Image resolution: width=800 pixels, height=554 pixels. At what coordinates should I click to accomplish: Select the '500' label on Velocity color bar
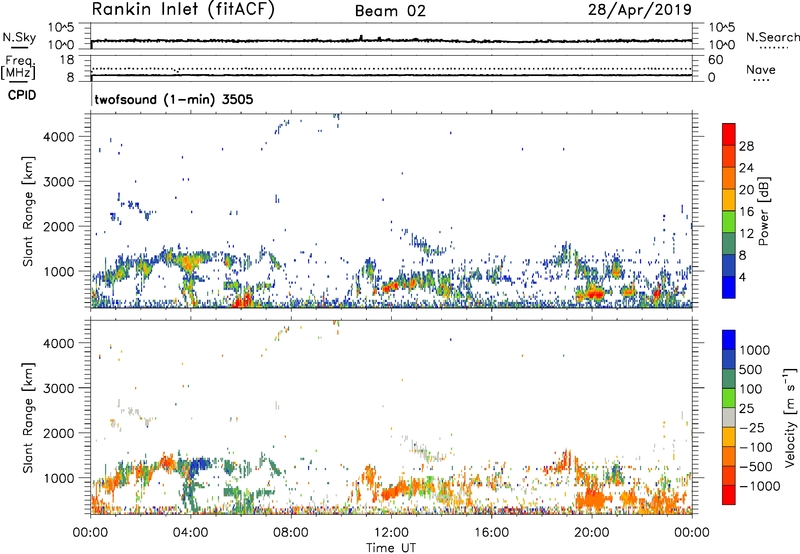pos(751,369)
